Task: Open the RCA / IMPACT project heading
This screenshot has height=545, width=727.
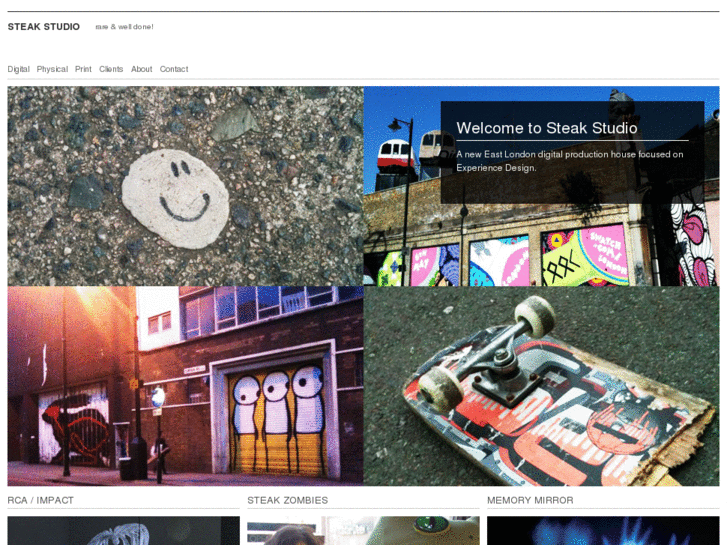Action: tap(41, 500)
